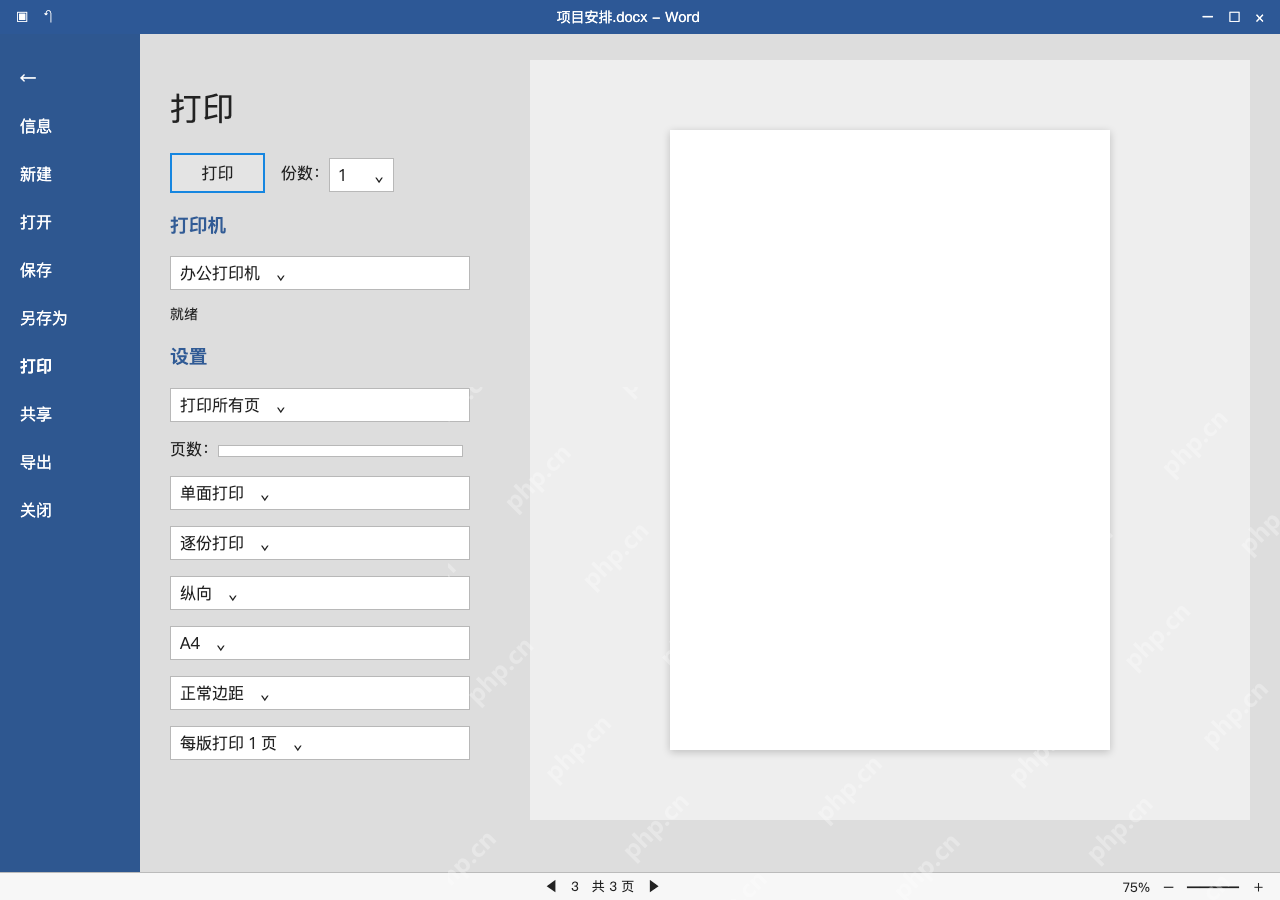Go to the previous preview page
Image resolution: width=1280 pixels, height=900 pixels.
tap(550, 886)
